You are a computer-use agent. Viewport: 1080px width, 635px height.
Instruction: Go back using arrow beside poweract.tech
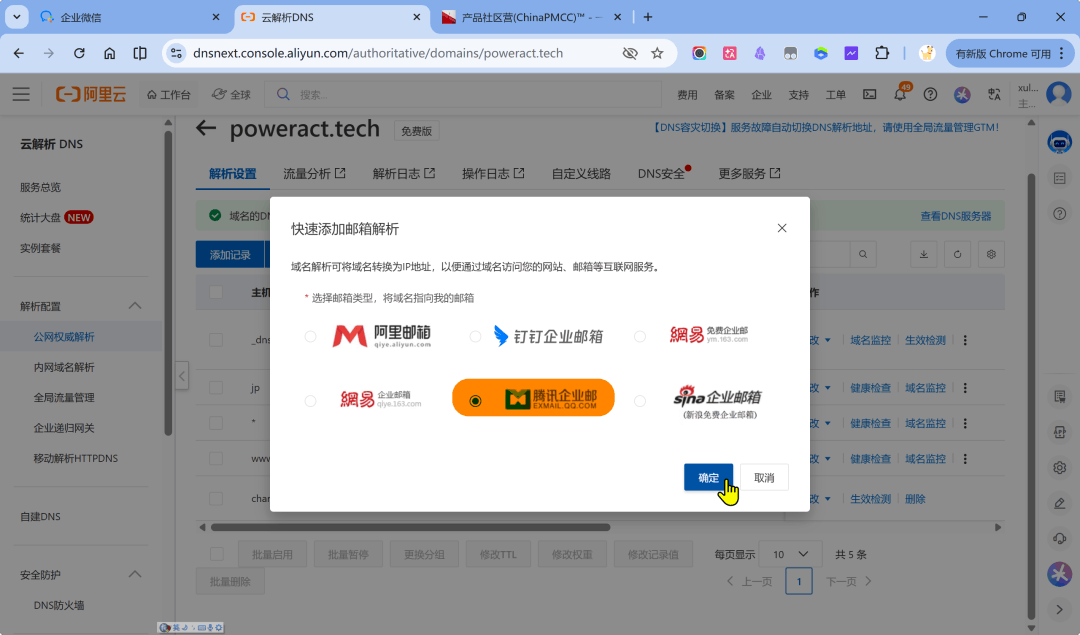[x=206, y=128]
